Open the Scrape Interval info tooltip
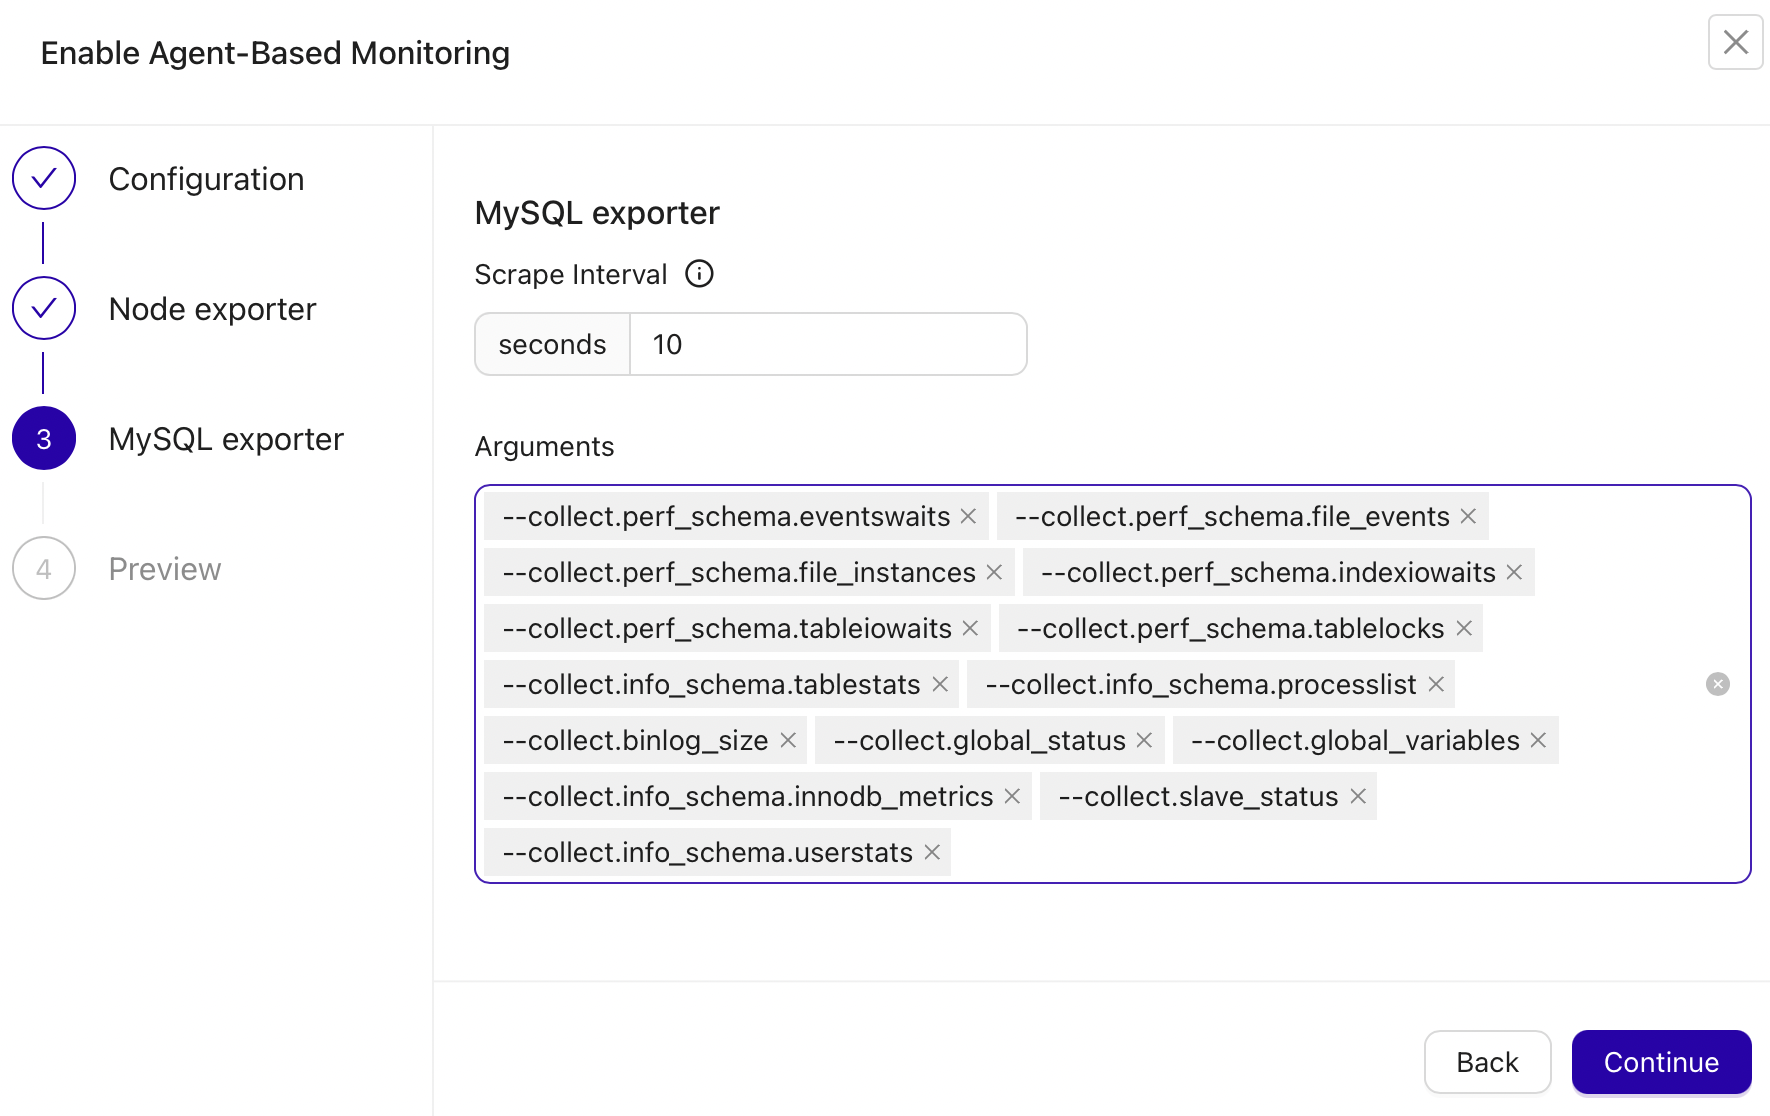Image resolution: width=1770 pixels, height=1116 pixels. coord(700,273)
